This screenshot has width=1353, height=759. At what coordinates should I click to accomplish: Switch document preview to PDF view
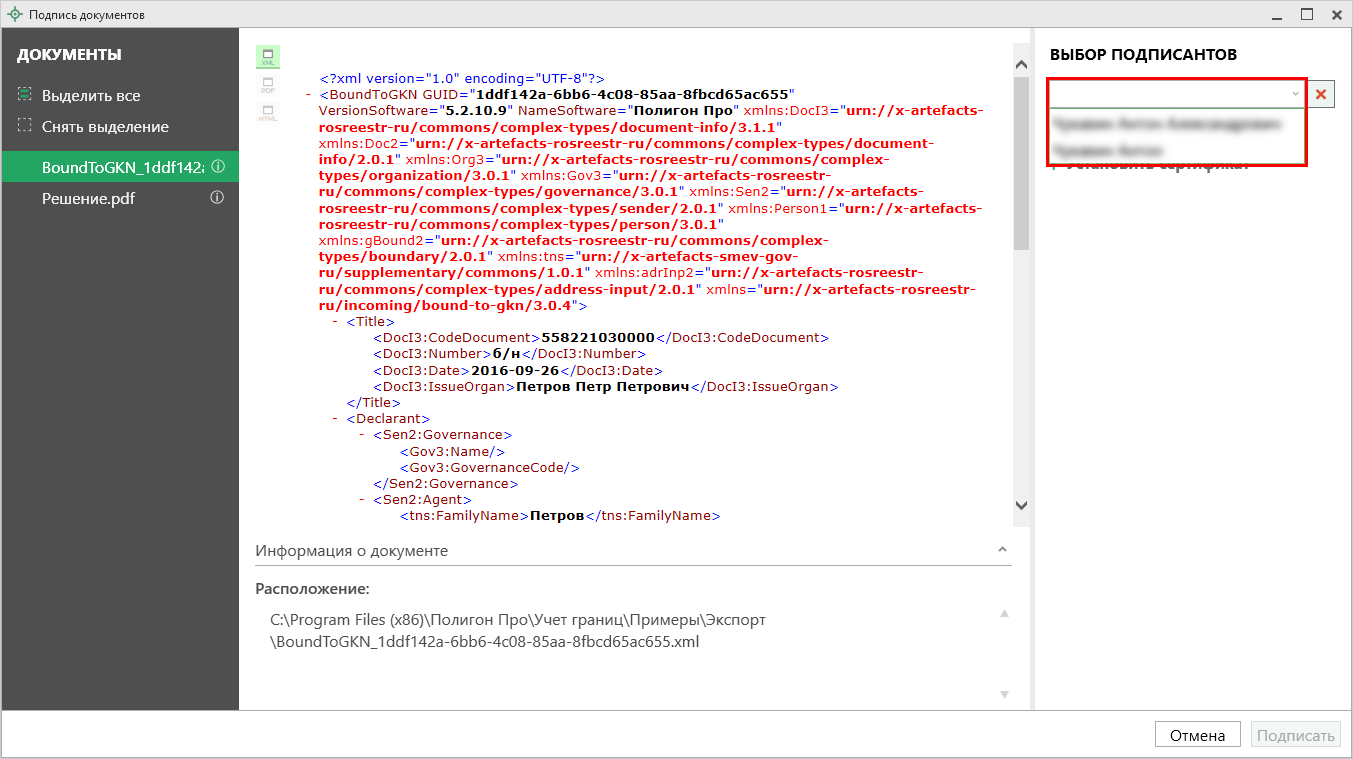click(268, 85)
